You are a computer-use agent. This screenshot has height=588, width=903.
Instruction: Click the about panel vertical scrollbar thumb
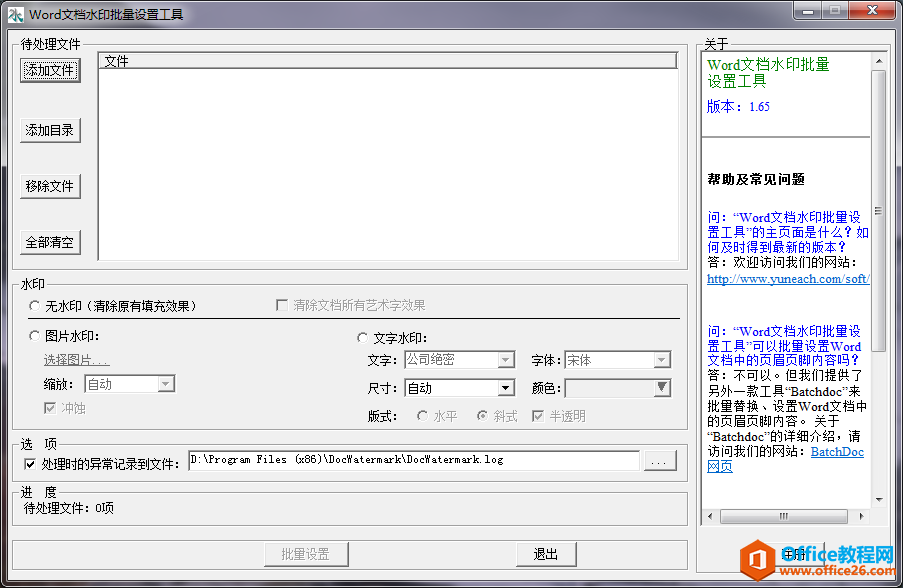tap(879, 211)
